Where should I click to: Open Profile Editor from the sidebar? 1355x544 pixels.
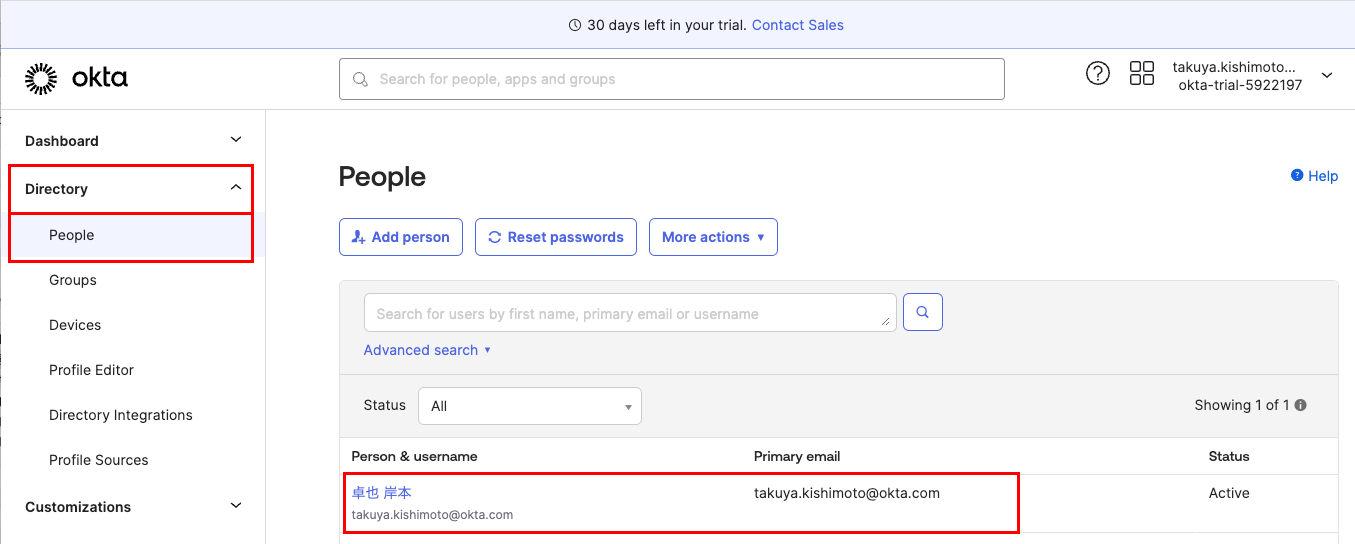tap(91, 370)
